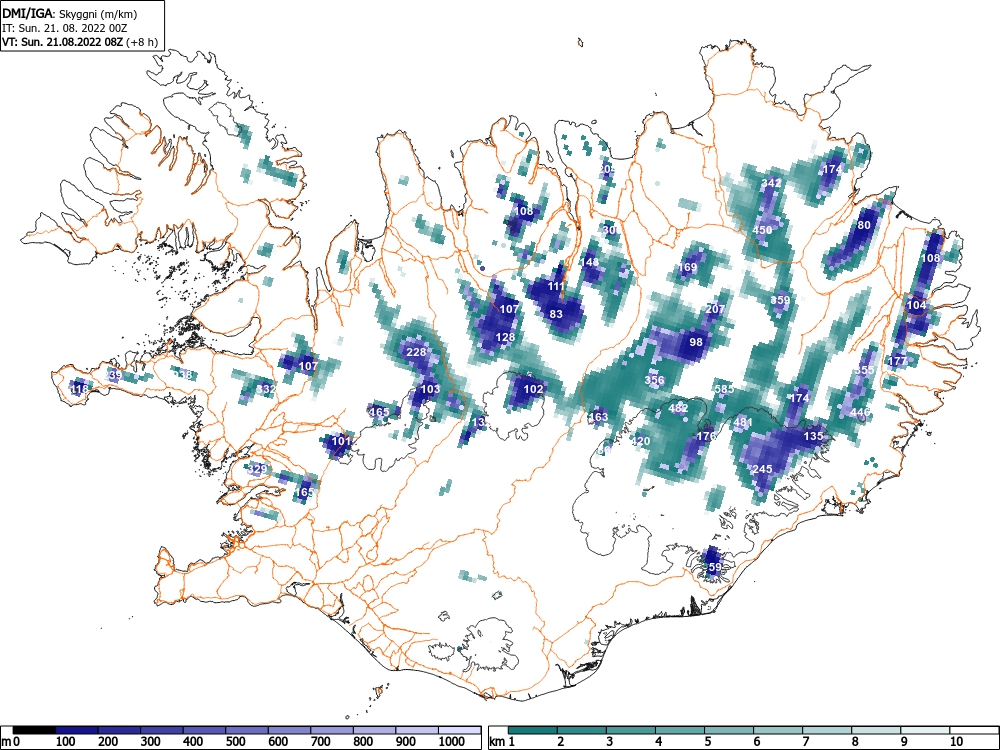Click the visibility value '207' on the map

tap(715, 309)
